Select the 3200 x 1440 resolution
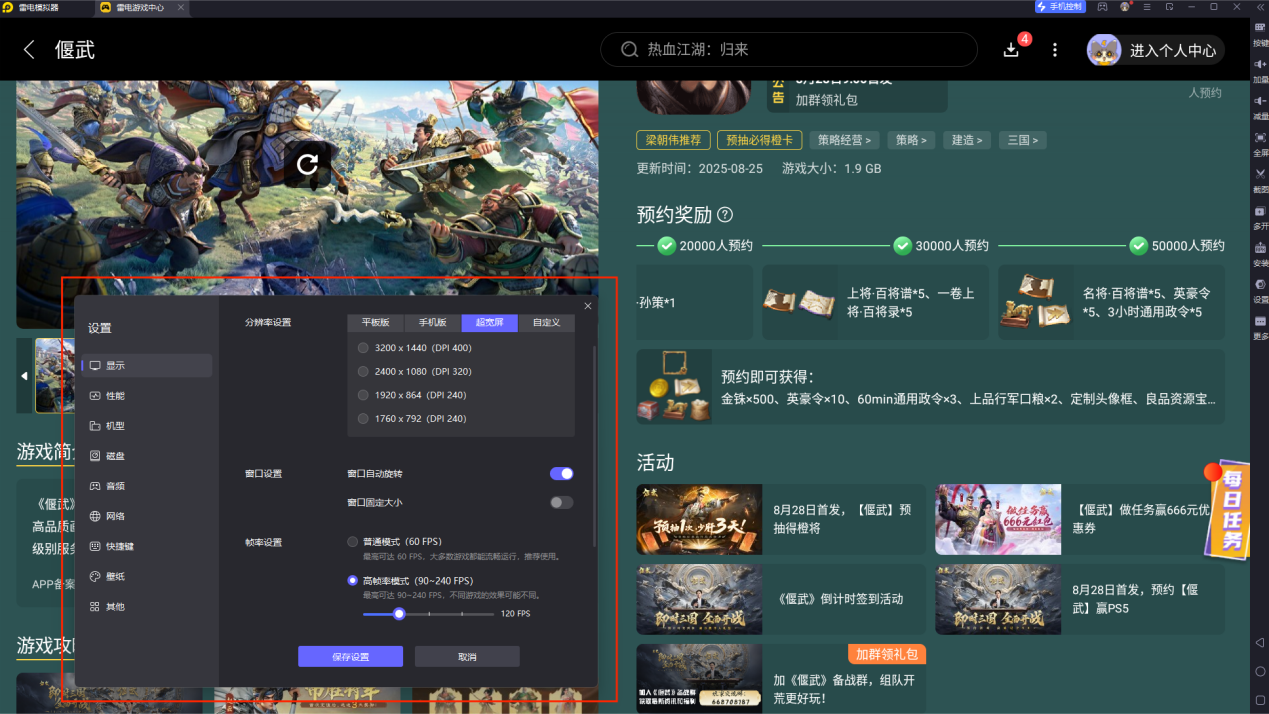Screen dimensions: 1269x714 click(415, 348)
